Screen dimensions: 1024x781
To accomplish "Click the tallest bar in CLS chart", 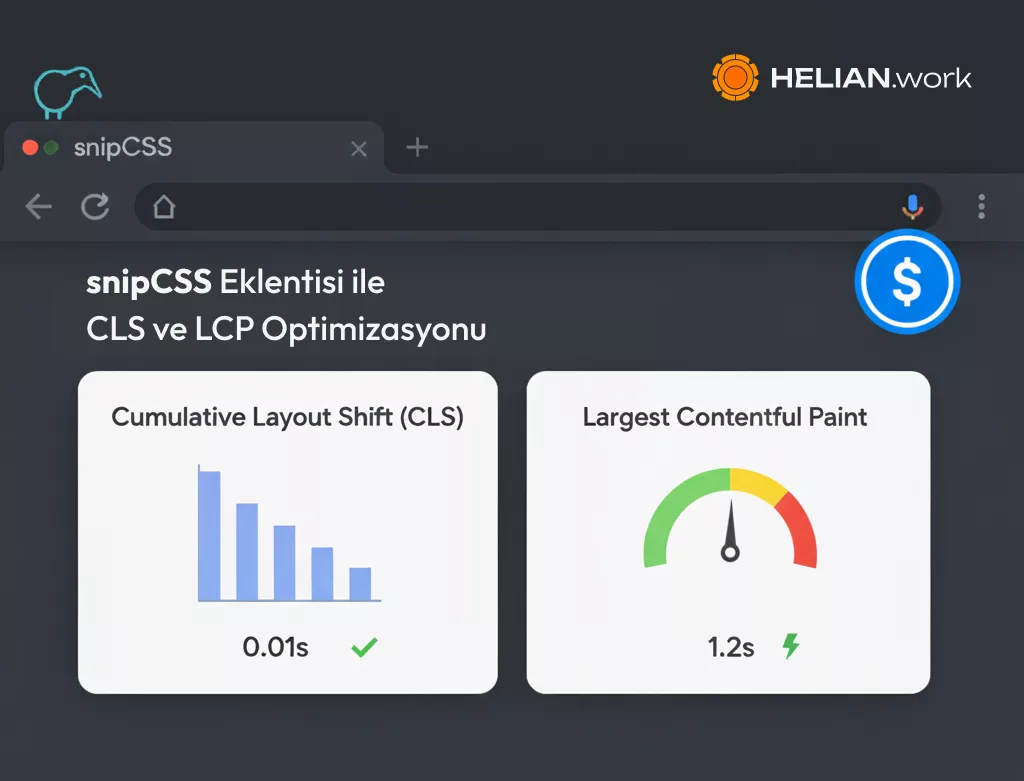I will click(209, 535).
